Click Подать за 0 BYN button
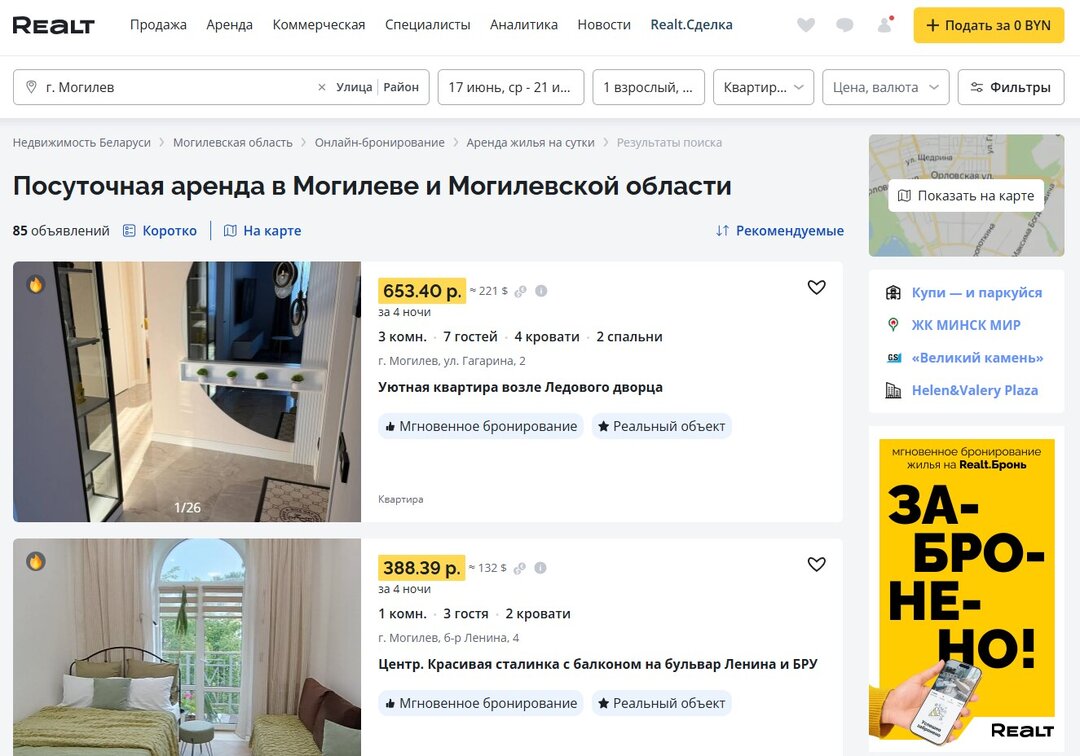Viewport: 1080px width, 756px height. pos(988,25)
